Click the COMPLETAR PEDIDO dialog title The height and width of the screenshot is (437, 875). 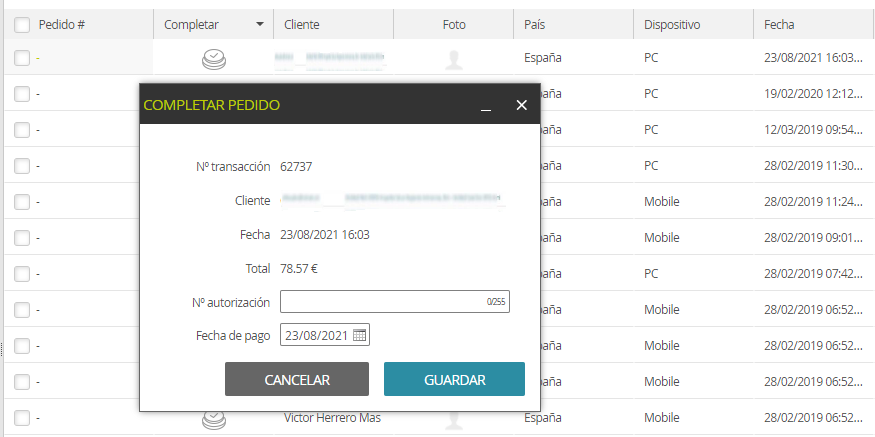pos(211,105)
